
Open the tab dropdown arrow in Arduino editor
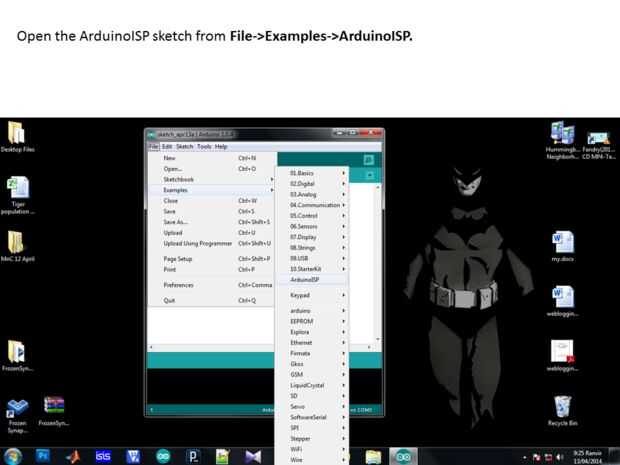[370, 175]
